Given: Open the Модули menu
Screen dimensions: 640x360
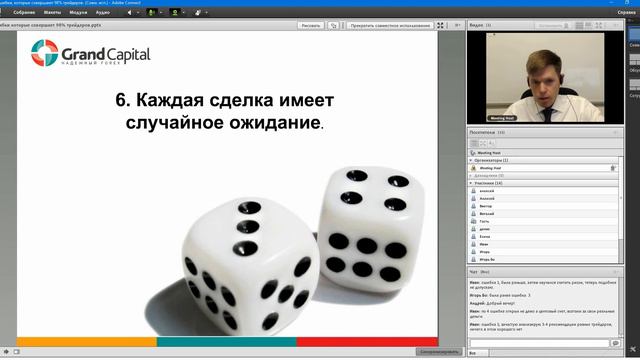Looking at the screenshot, I should (78, 13).
